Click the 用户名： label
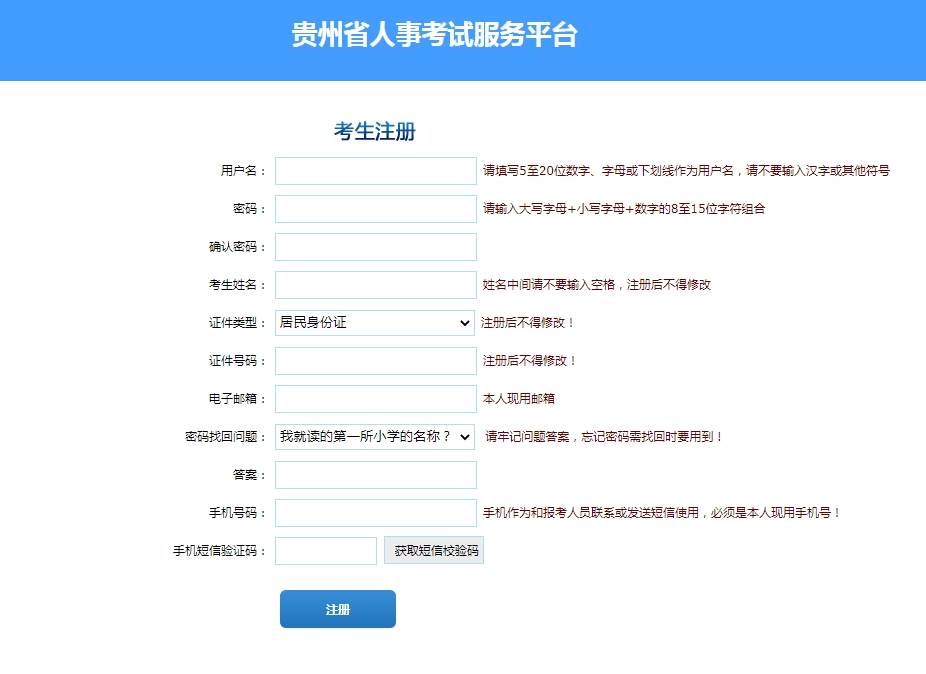 tap(244, 171)
